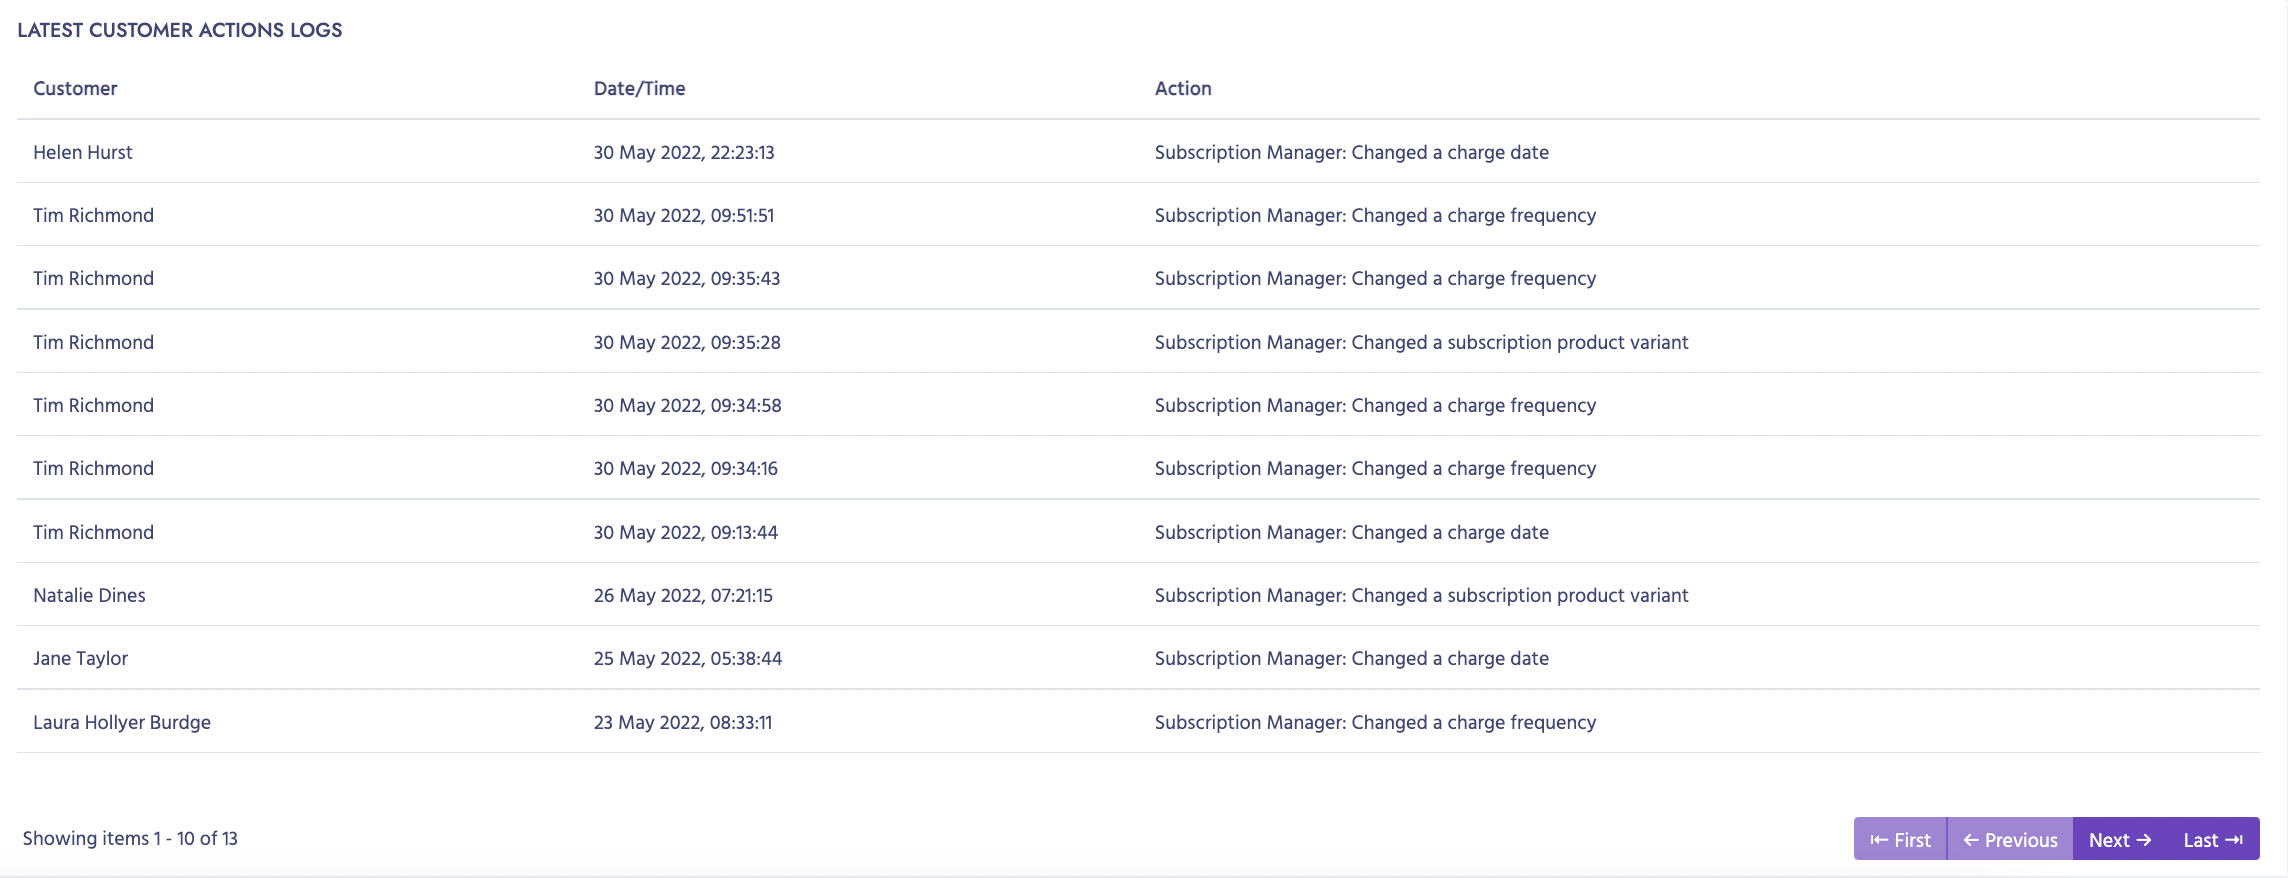The width and height of the screenshot is (2288, 878).
Task: Click the 30 May 2022, 22:23:13 timestamp
Action: [x=684, y=152]
